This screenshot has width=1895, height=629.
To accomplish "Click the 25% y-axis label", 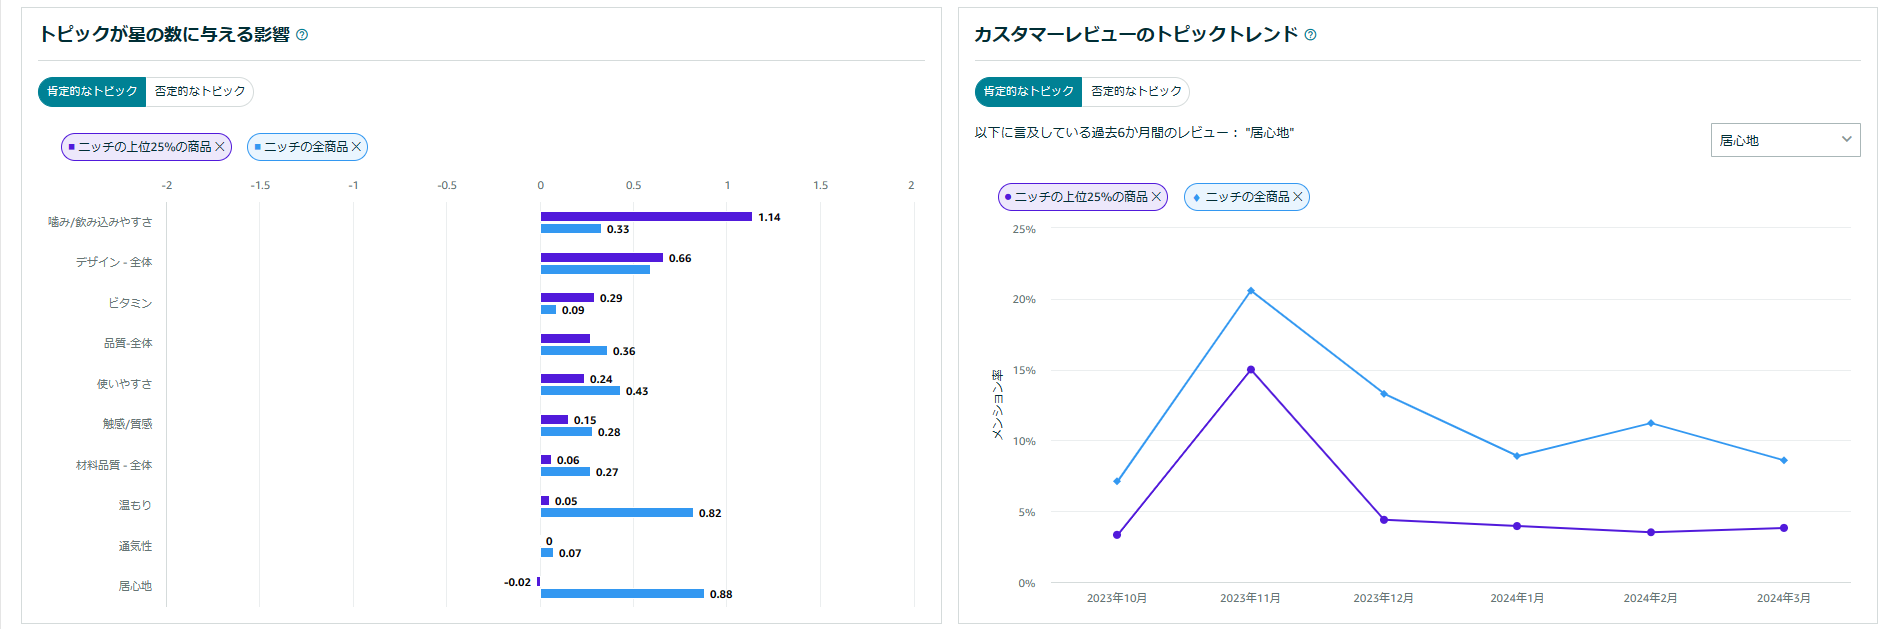I will point(1024,229).
